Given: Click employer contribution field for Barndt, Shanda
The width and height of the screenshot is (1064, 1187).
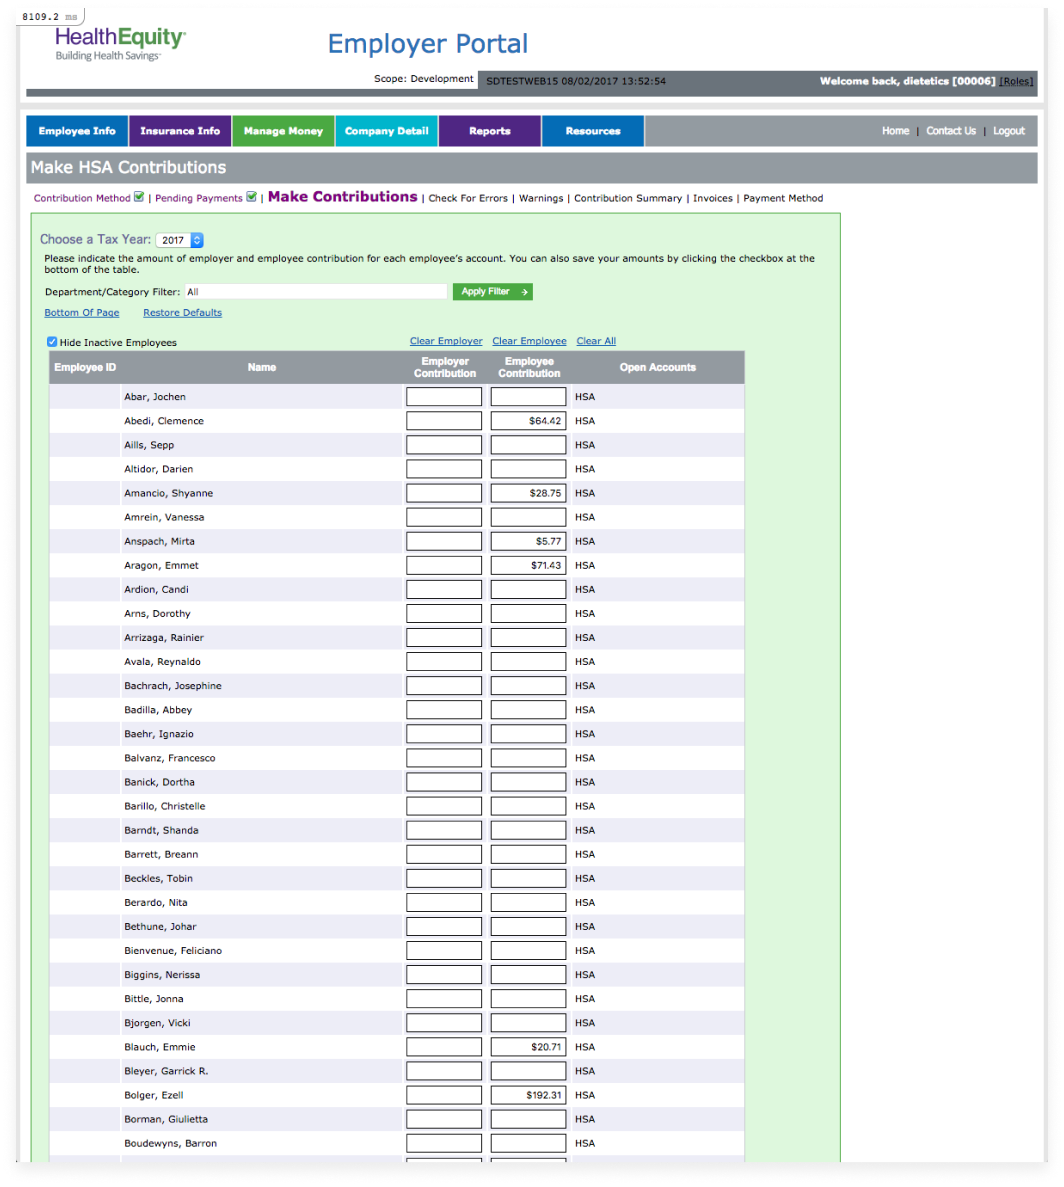Looking at the screenshot, I should pyautogui.click(x=443, y=830).
